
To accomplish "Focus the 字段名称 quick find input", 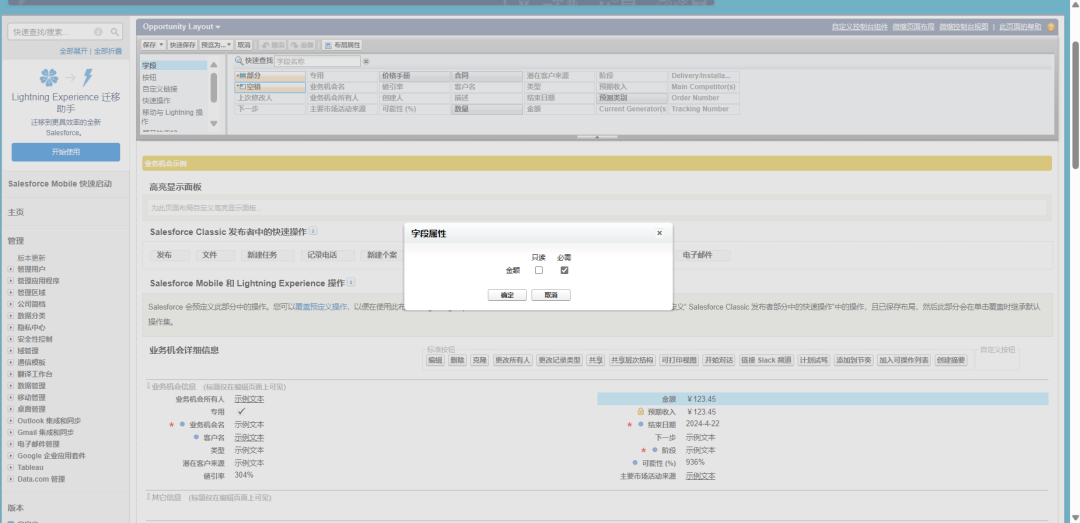I will pyautogui.click(x=317, y=61).
